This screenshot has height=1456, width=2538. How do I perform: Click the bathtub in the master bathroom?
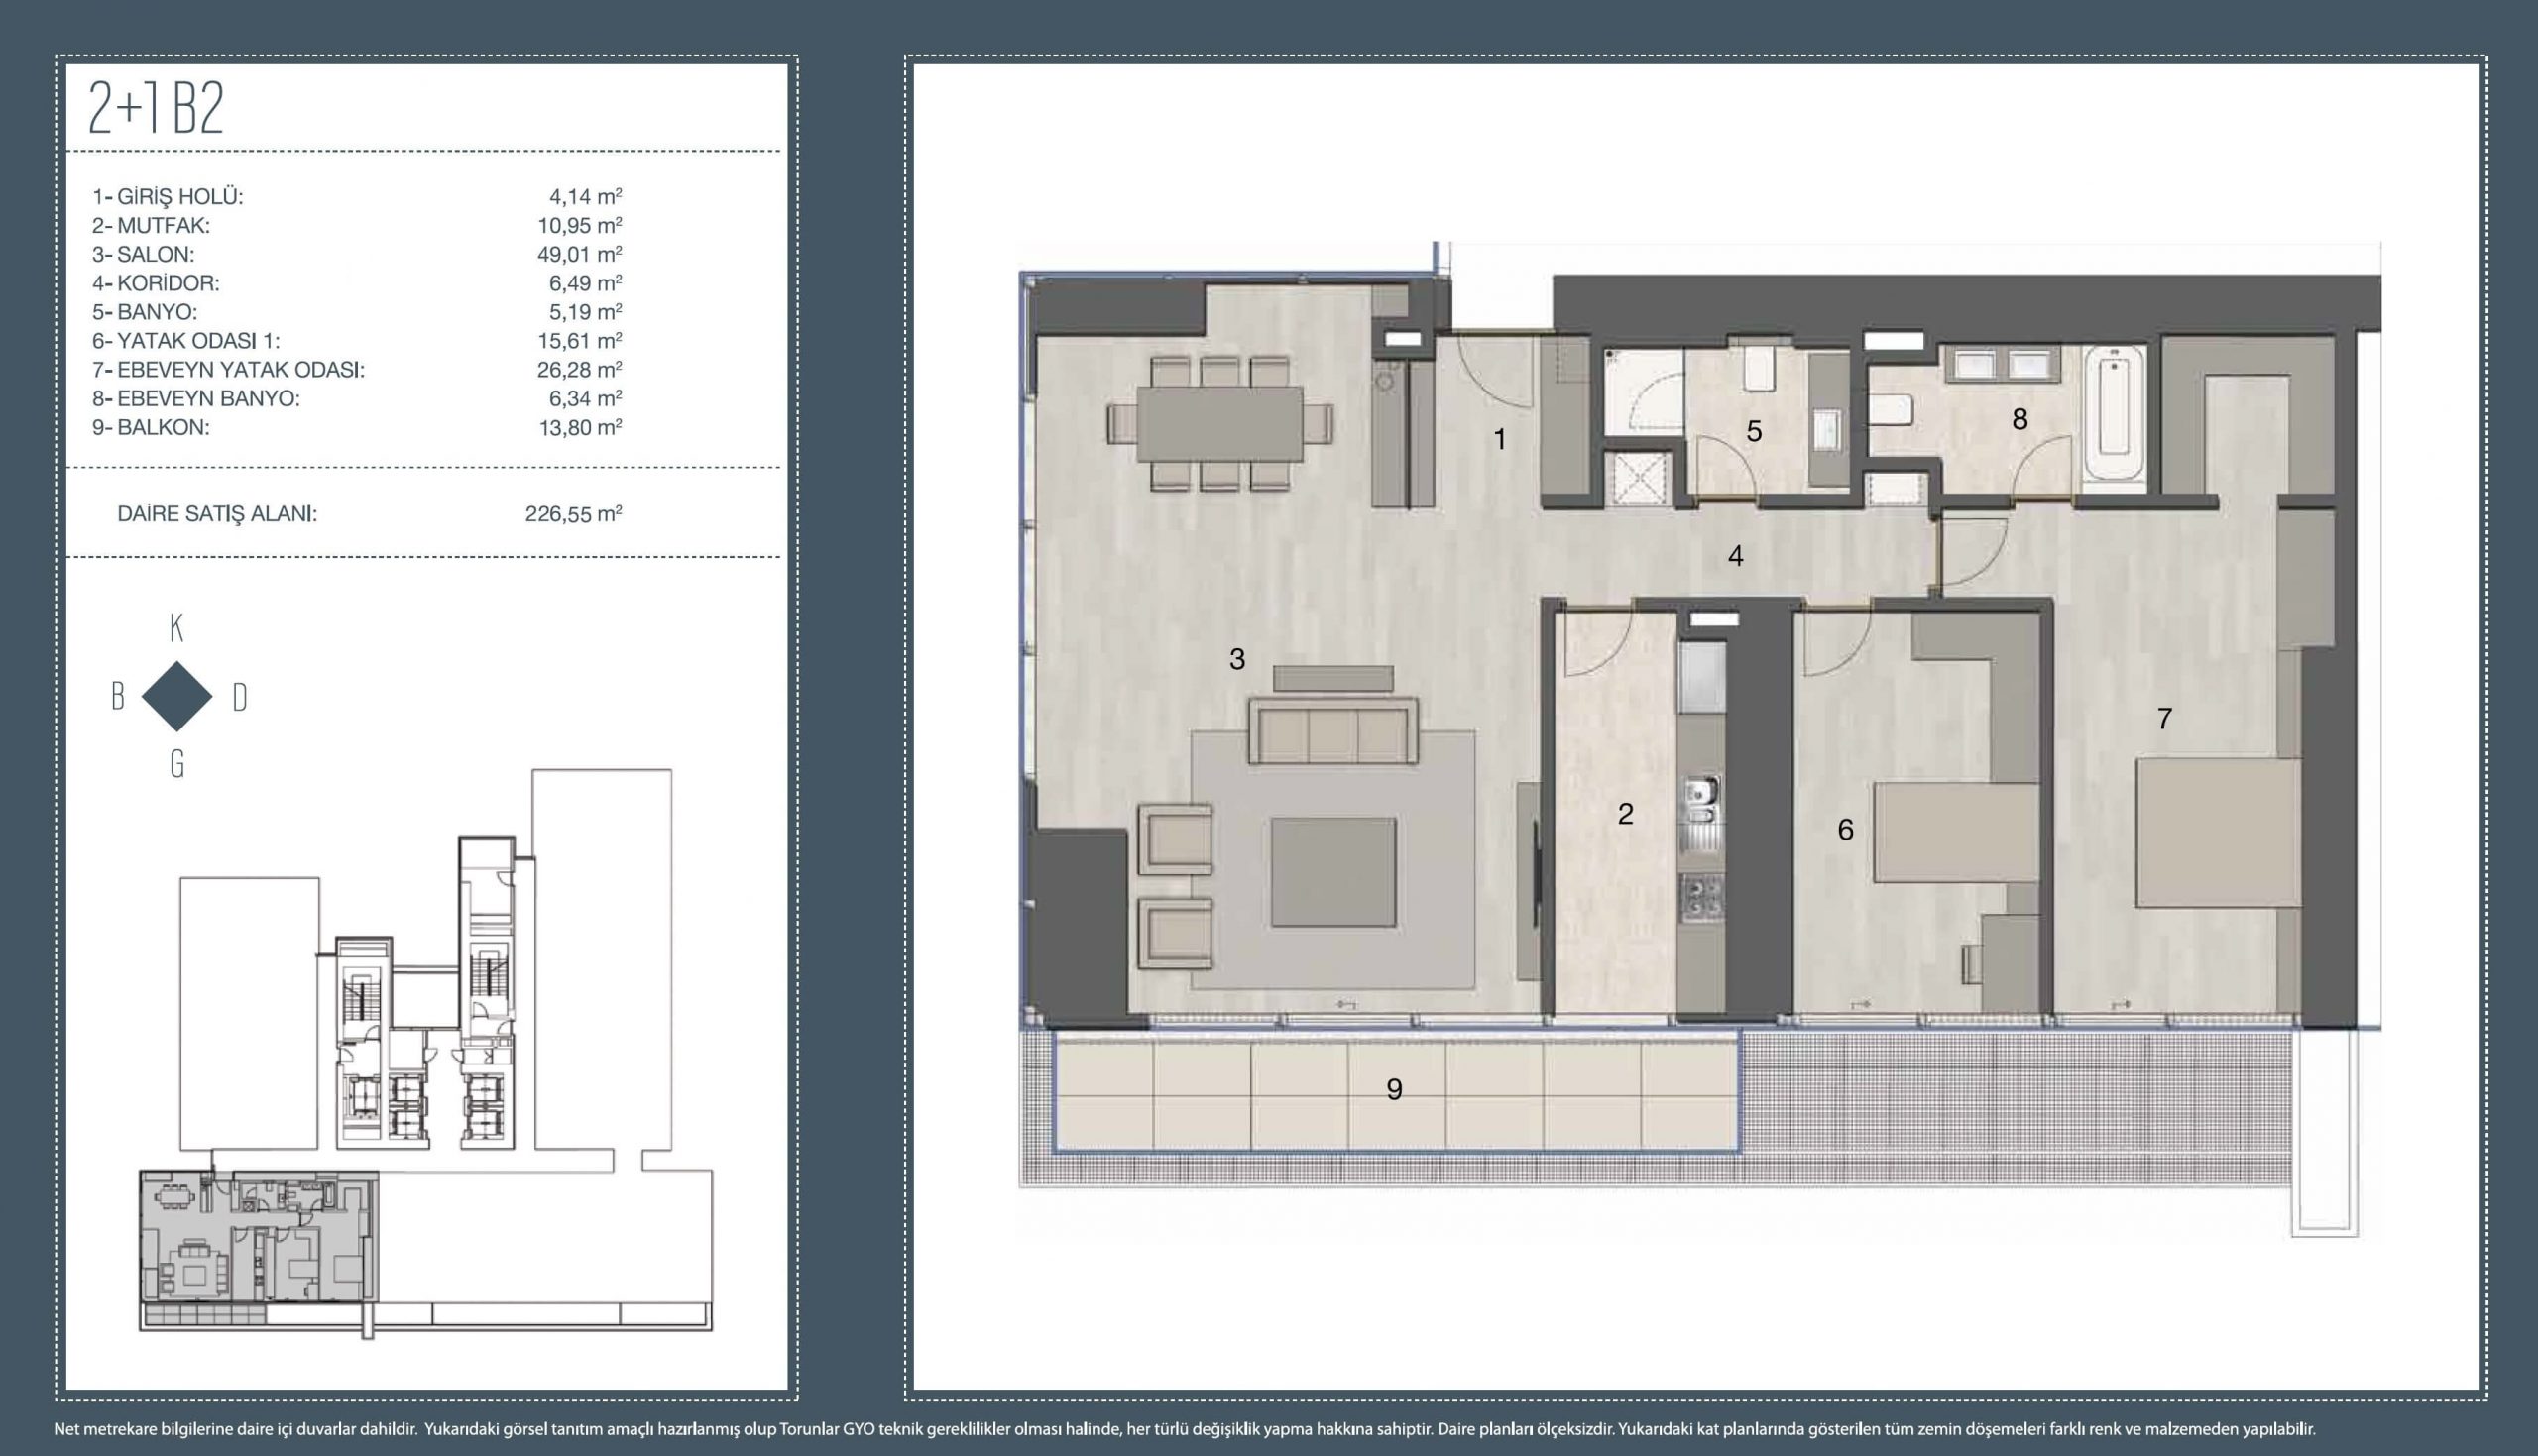point(2115,415)
